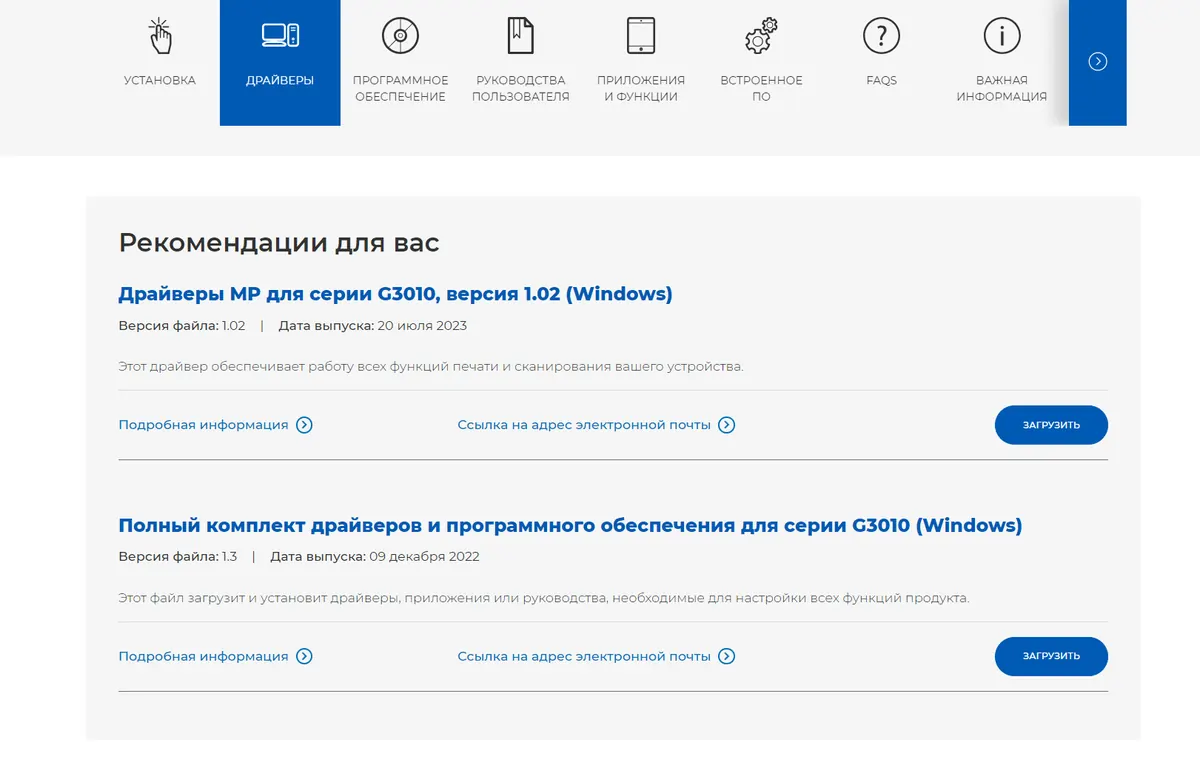1200x762 pixels.
Task: Open the FAQS tab
Action: click(x=881, y=63)
